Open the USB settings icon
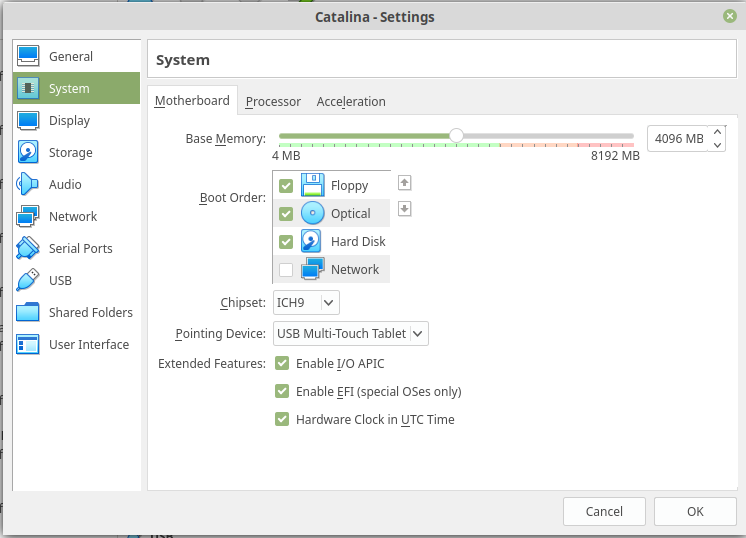The image size is (746, 538). click(28, 281)
